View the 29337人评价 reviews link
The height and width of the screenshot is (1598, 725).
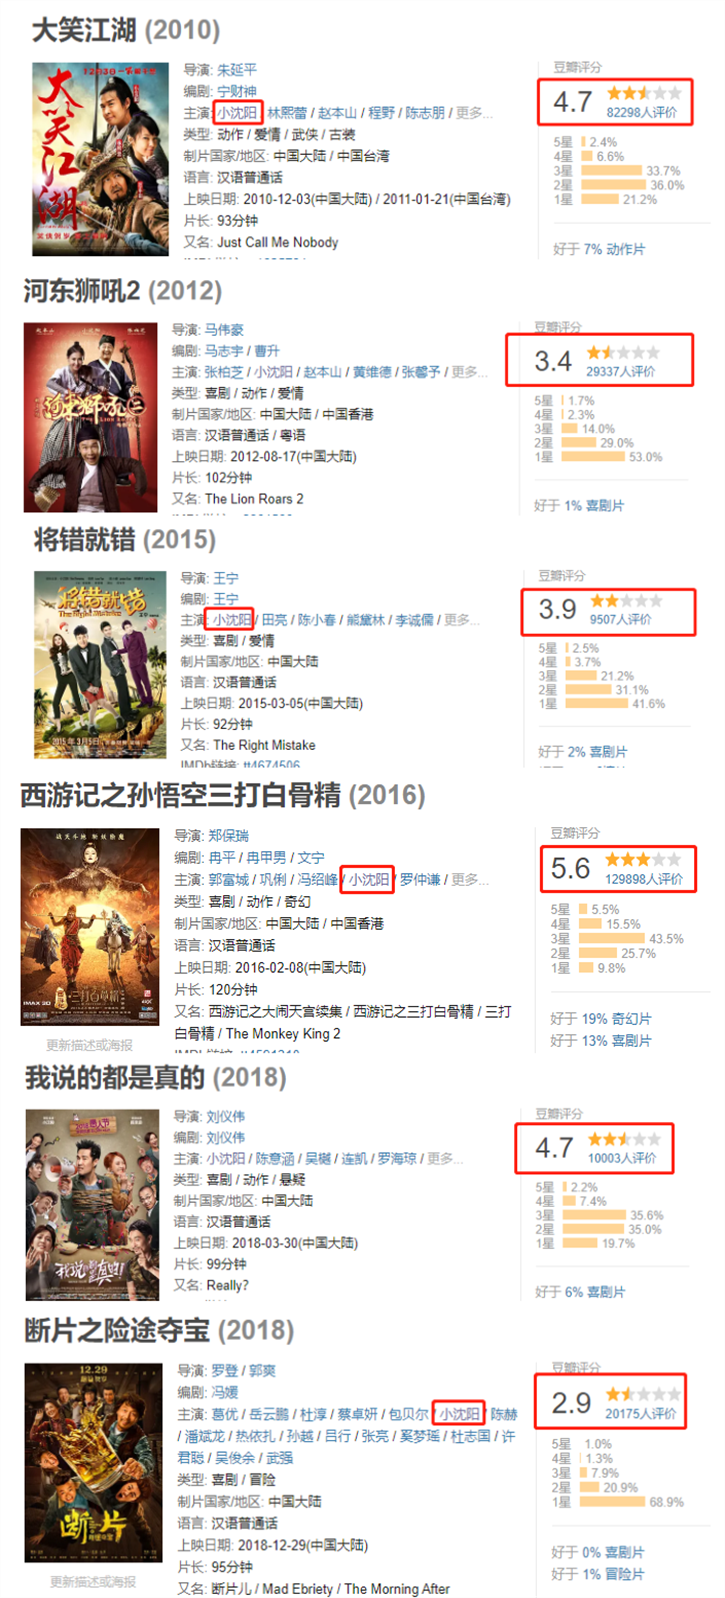[621, 371]
